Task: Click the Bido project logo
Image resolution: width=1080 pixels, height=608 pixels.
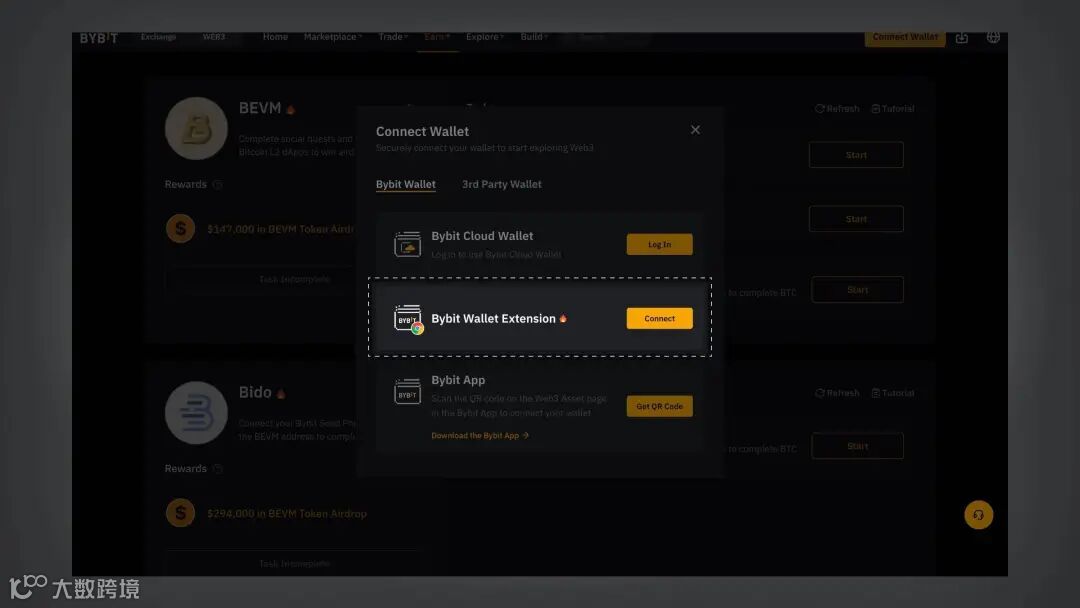Action: click(196, 412)
